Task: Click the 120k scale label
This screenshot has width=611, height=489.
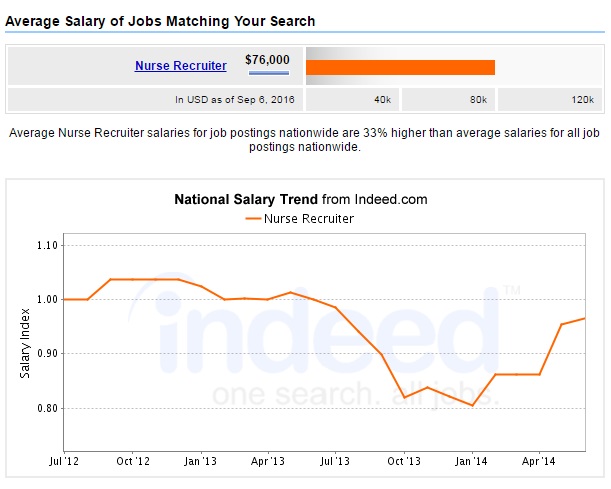Action: [583, 100]
